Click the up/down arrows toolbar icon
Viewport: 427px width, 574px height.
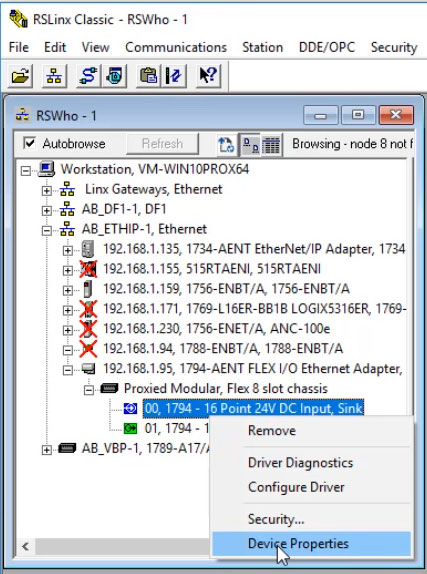click(174, 76)
